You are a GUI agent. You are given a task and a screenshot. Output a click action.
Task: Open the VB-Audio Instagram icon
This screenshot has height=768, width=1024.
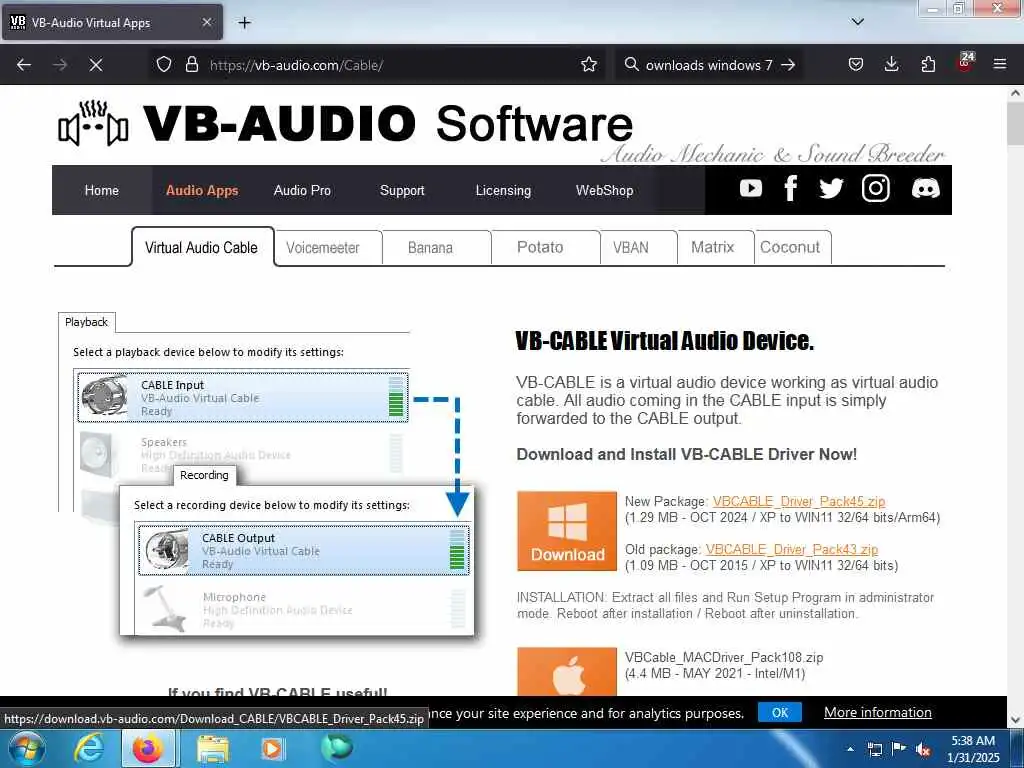pyautogui.click(x=876, y=189)
